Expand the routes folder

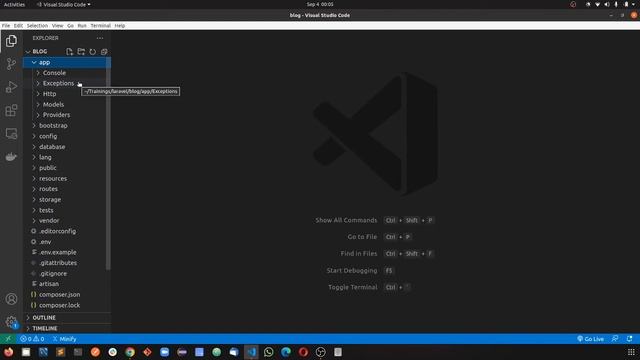pos(66,189)
